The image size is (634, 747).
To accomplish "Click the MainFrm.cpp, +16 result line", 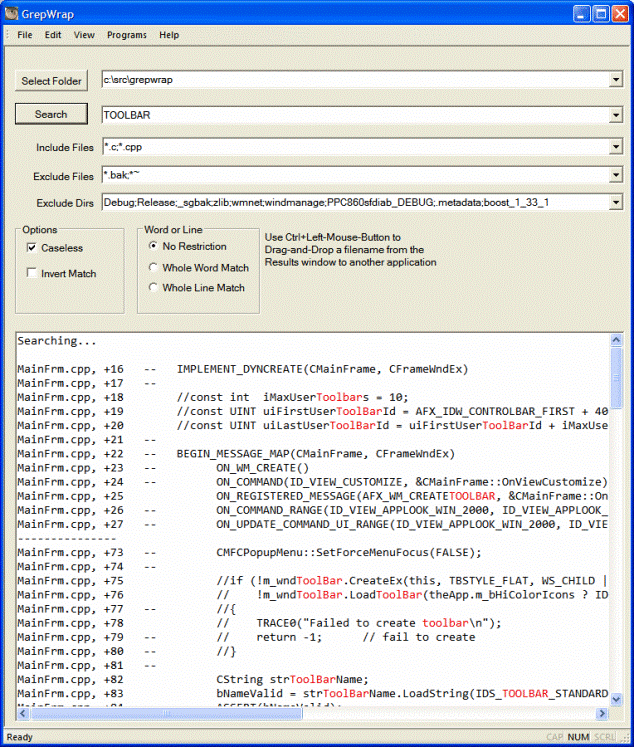I will tap(243, 369).
